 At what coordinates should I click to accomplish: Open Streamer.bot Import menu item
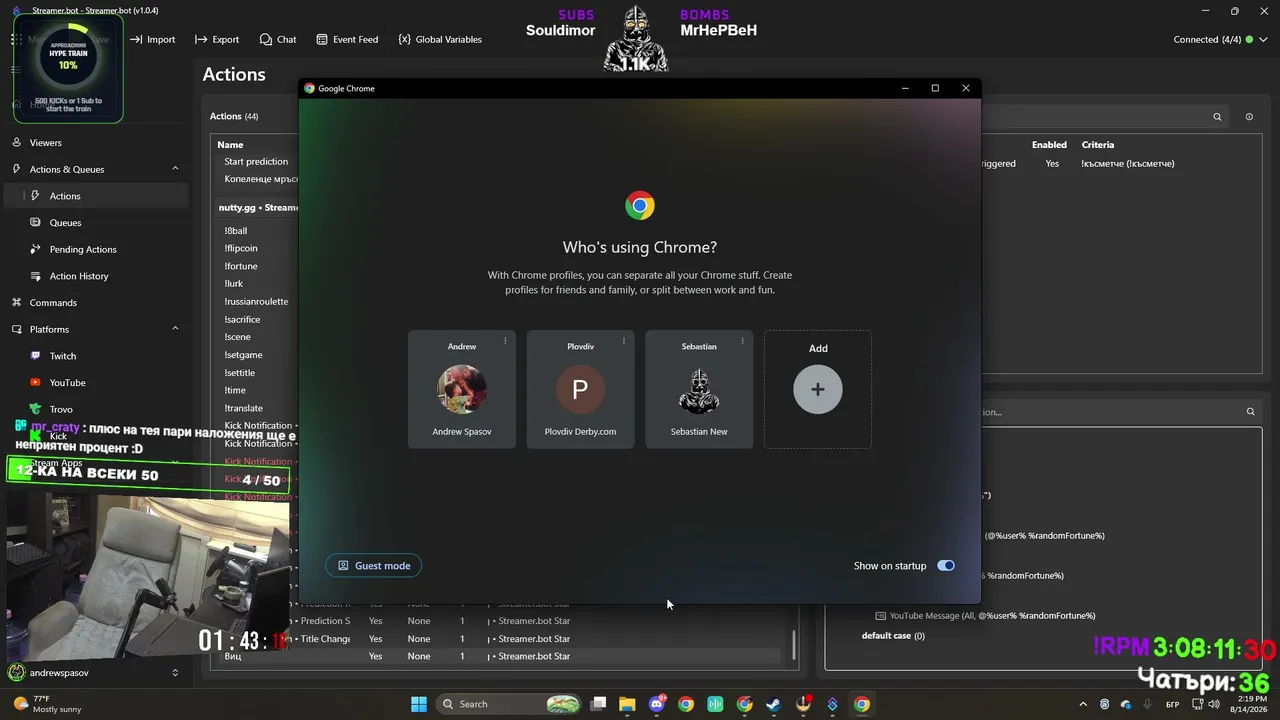click(151, 39)
